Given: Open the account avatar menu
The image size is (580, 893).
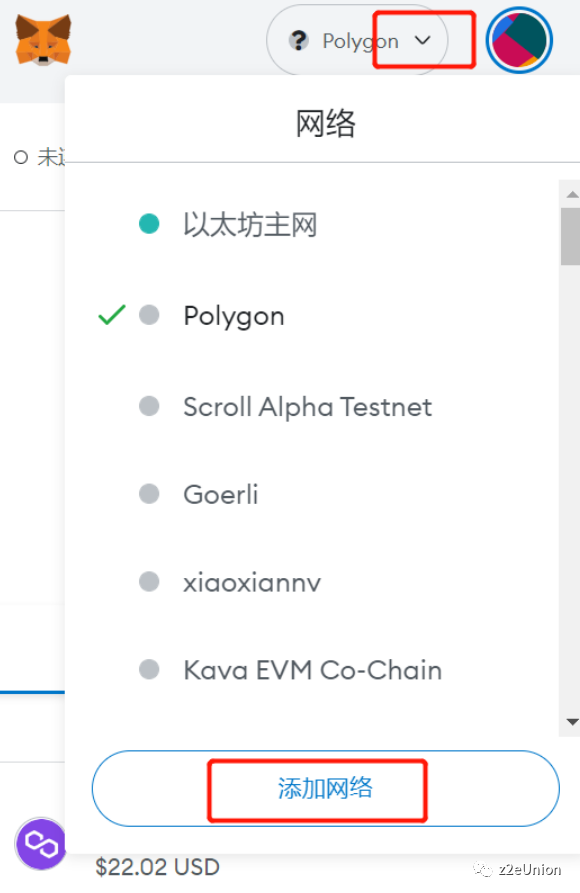Looking at the screenshot, I should pos(519,40).
